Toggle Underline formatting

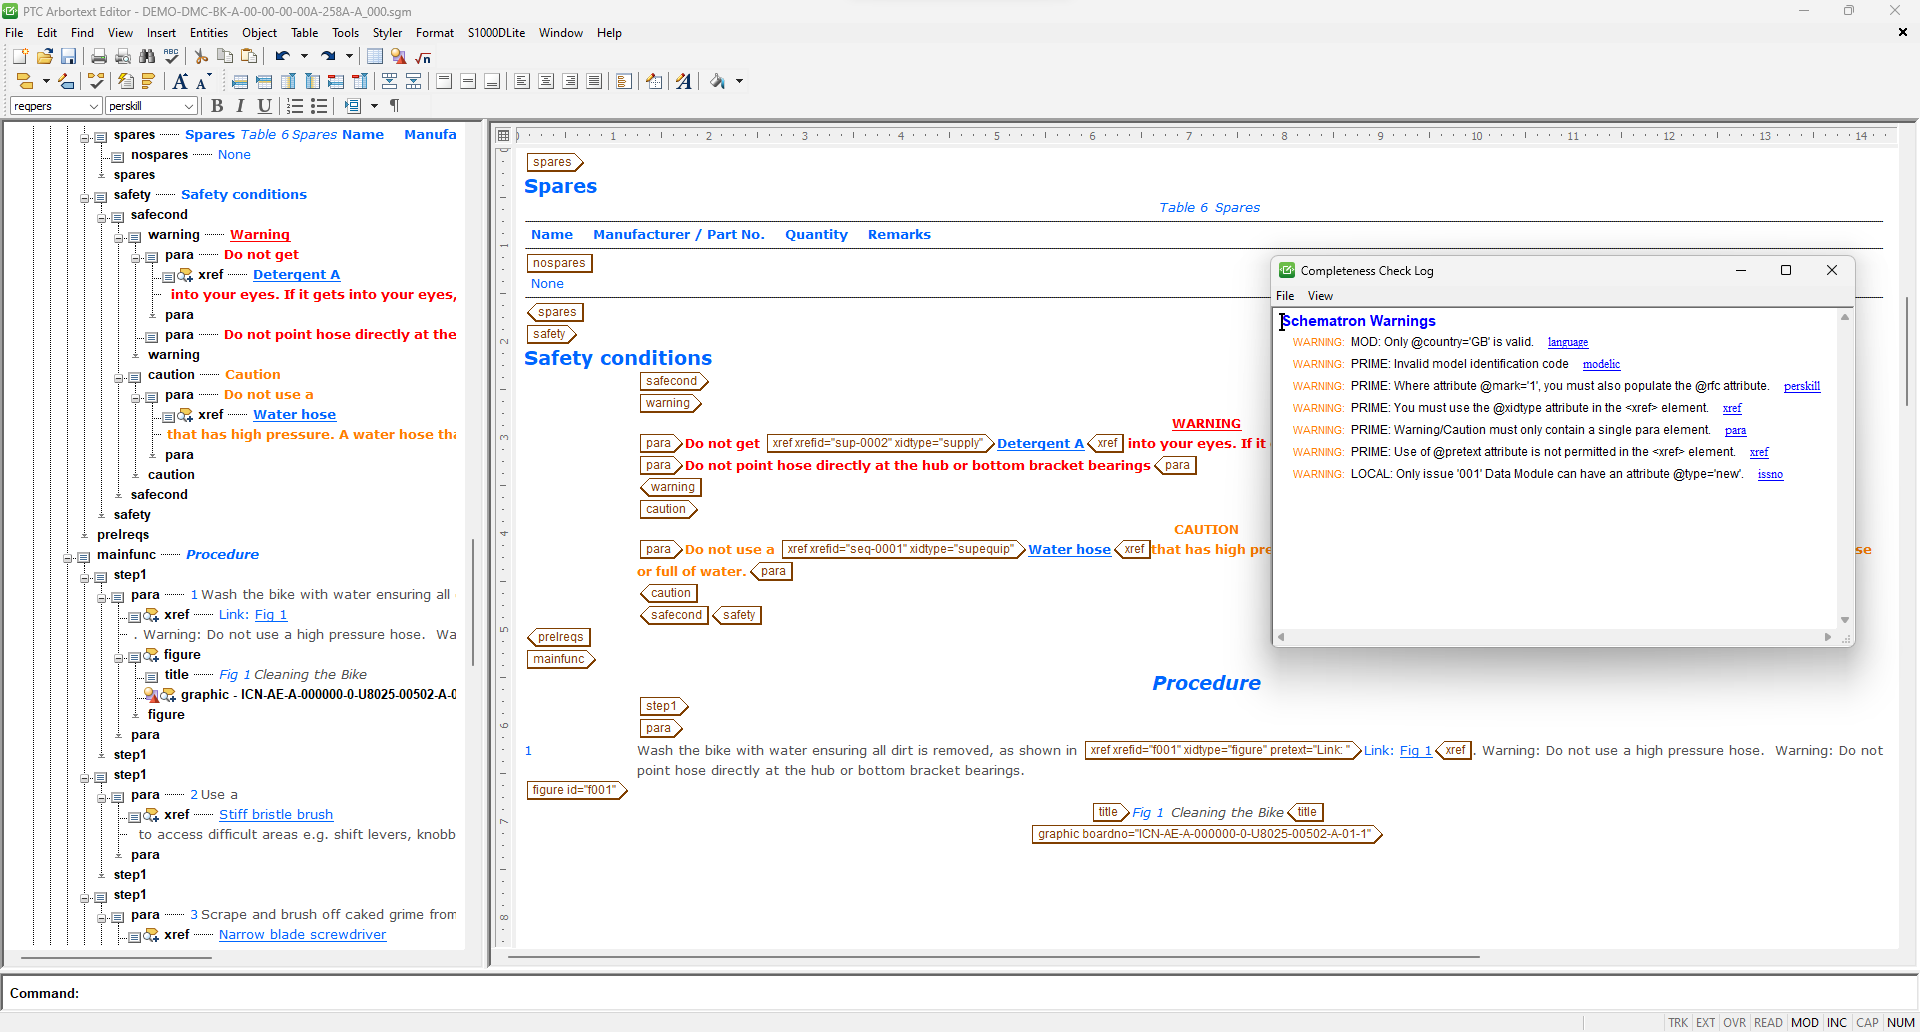(x=264, y=106)
